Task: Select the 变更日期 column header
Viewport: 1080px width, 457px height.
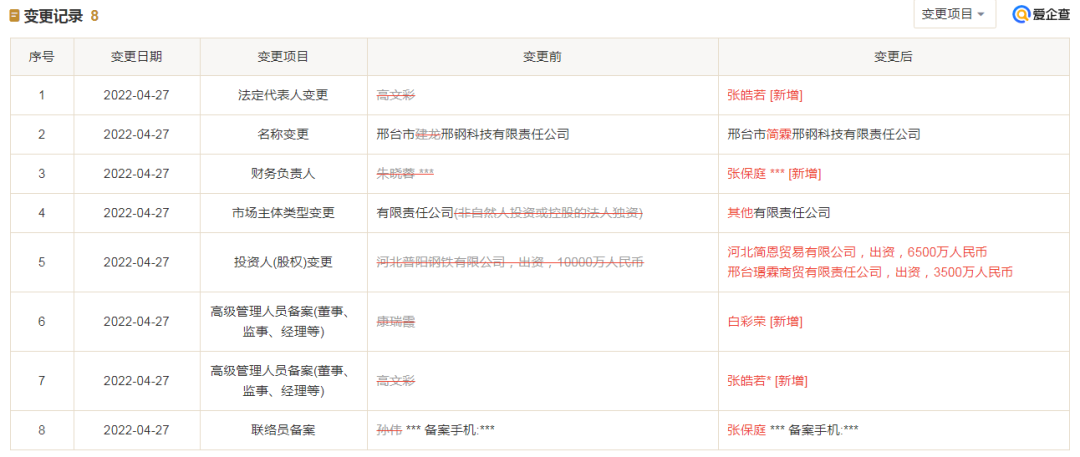Action: [x=136, y=57]
